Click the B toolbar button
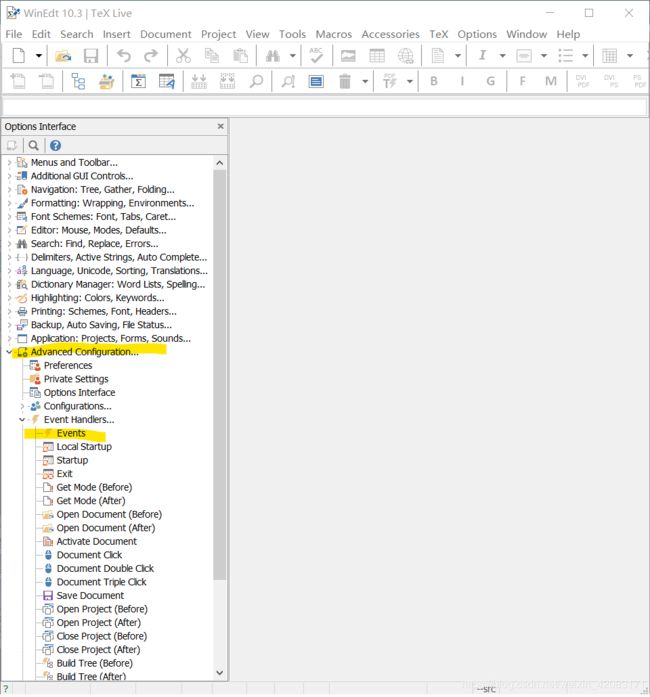The width and height of the screenshot is (650, 697). 434,81
